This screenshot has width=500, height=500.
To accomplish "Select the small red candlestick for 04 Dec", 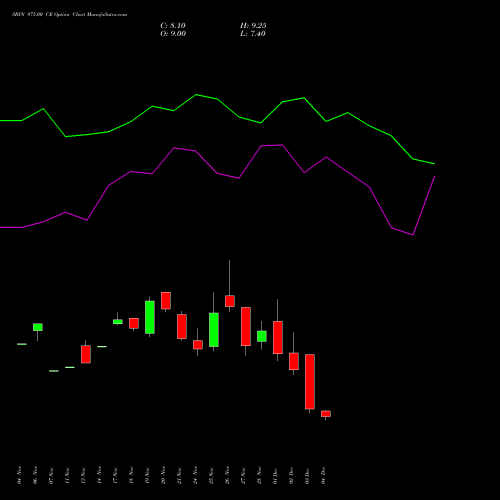I will 326,414.
